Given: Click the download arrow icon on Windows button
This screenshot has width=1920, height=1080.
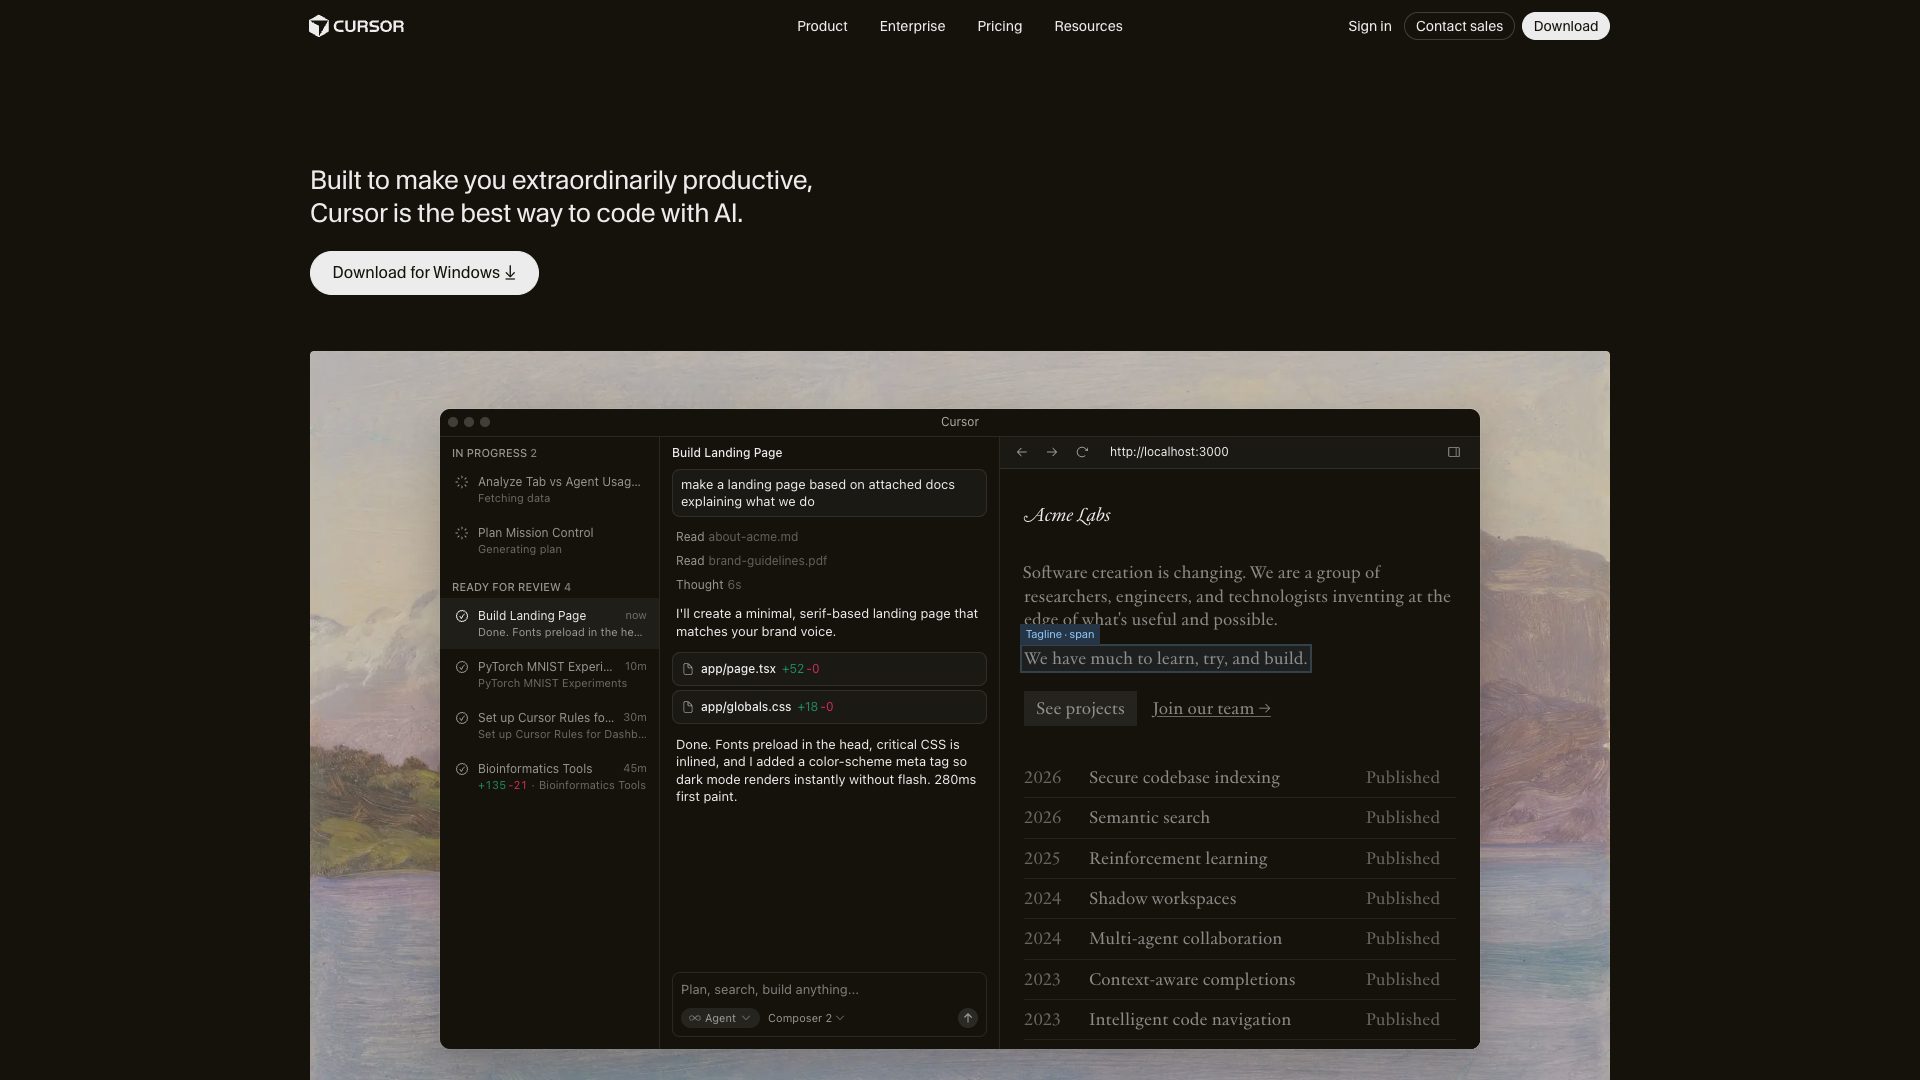Looking at the screenshot, I should click(x=510, y=272).
